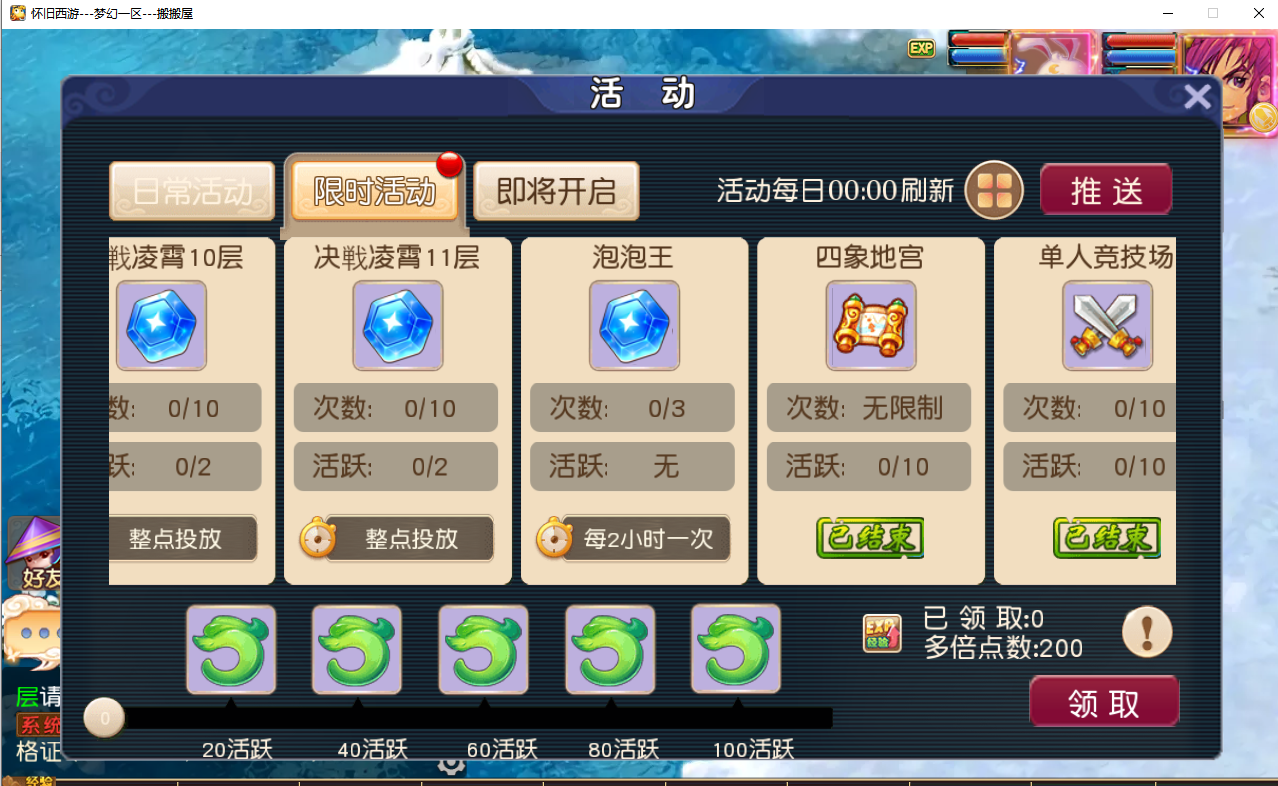Click the EXP 经验 multiplier icon
This screenshot has height=786, width=1278.
pyautogui.click(x=882, y=634)
